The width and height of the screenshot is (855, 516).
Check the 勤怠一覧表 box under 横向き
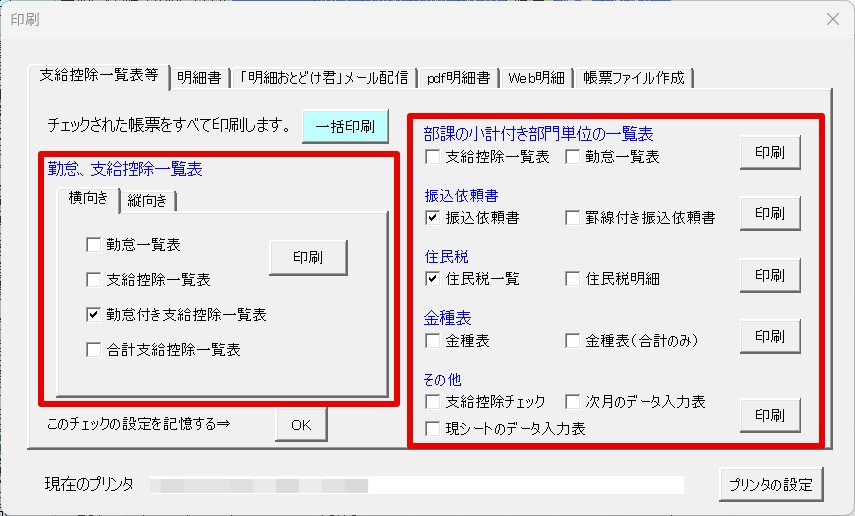tap(94, 244)
